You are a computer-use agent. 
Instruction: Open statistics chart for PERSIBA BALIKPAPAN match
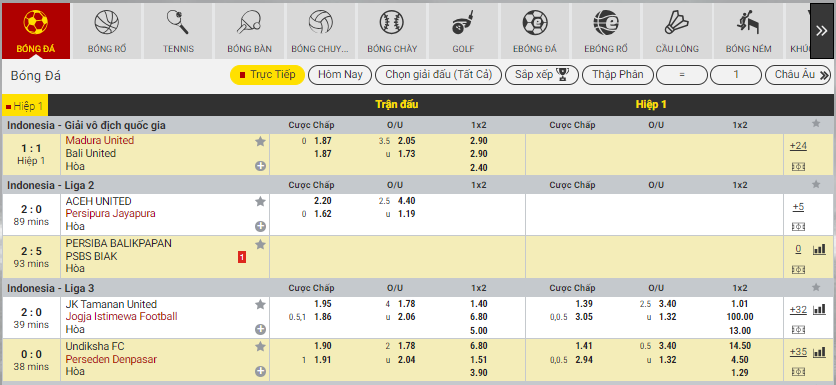click(819, 249)
